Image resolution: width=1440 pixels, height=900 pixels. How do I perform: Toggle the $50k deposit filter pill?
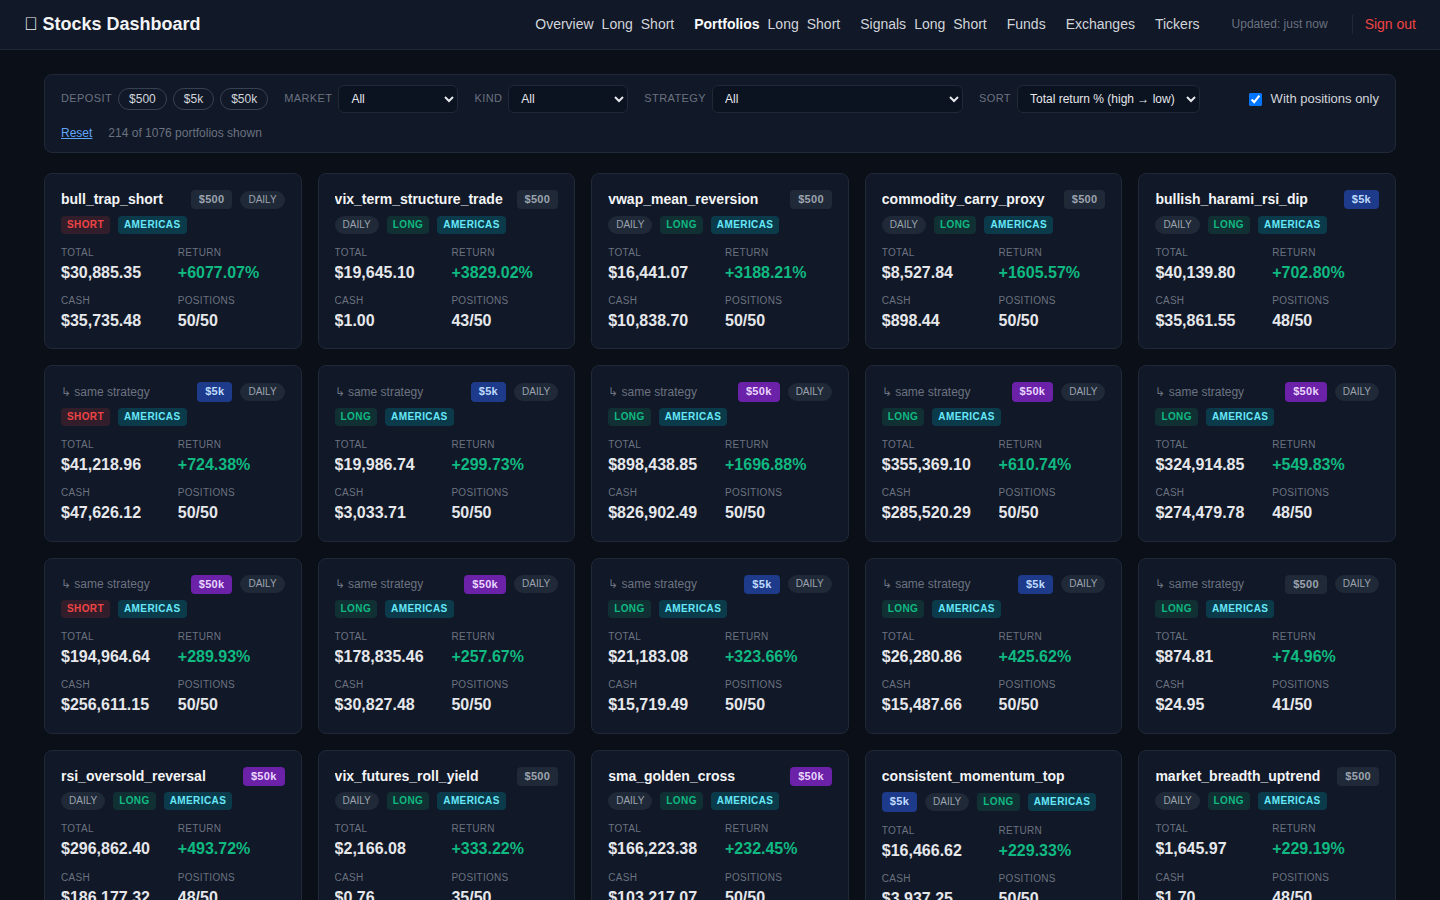[x=244, y=99]
